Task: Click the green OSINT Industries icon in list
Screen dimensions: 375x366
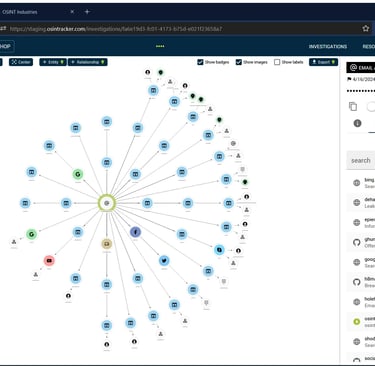Action: [x=357, y=322]
